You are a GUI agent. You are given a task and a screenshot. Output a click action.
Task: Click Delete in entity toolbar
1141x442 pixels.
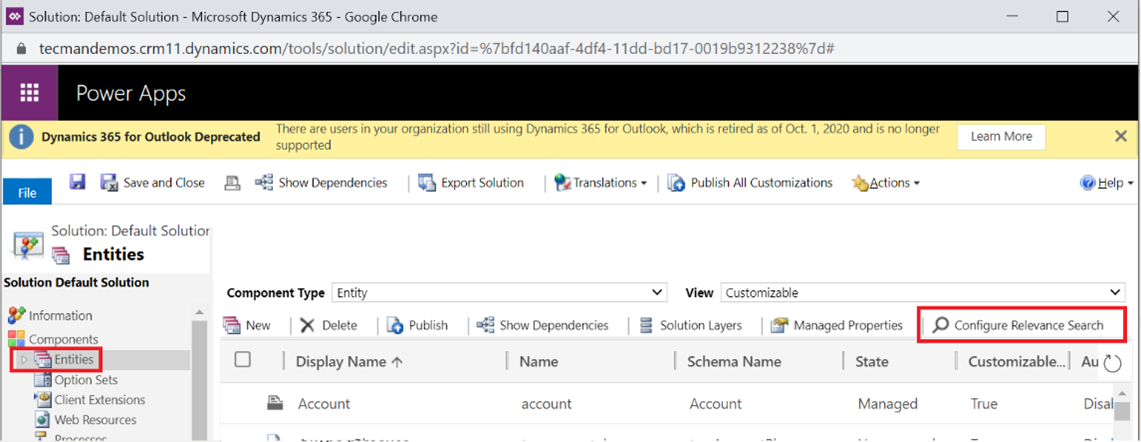[328, 325]
